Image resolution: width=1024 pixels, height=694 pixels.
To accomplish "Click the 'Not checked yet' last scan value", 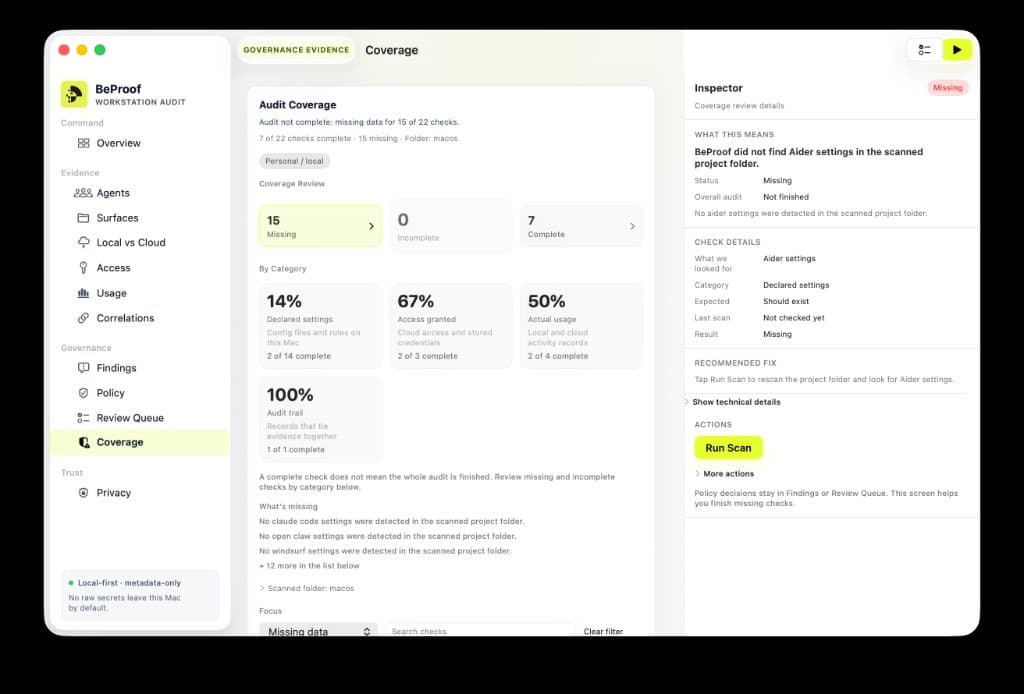I will coord(793,318).
